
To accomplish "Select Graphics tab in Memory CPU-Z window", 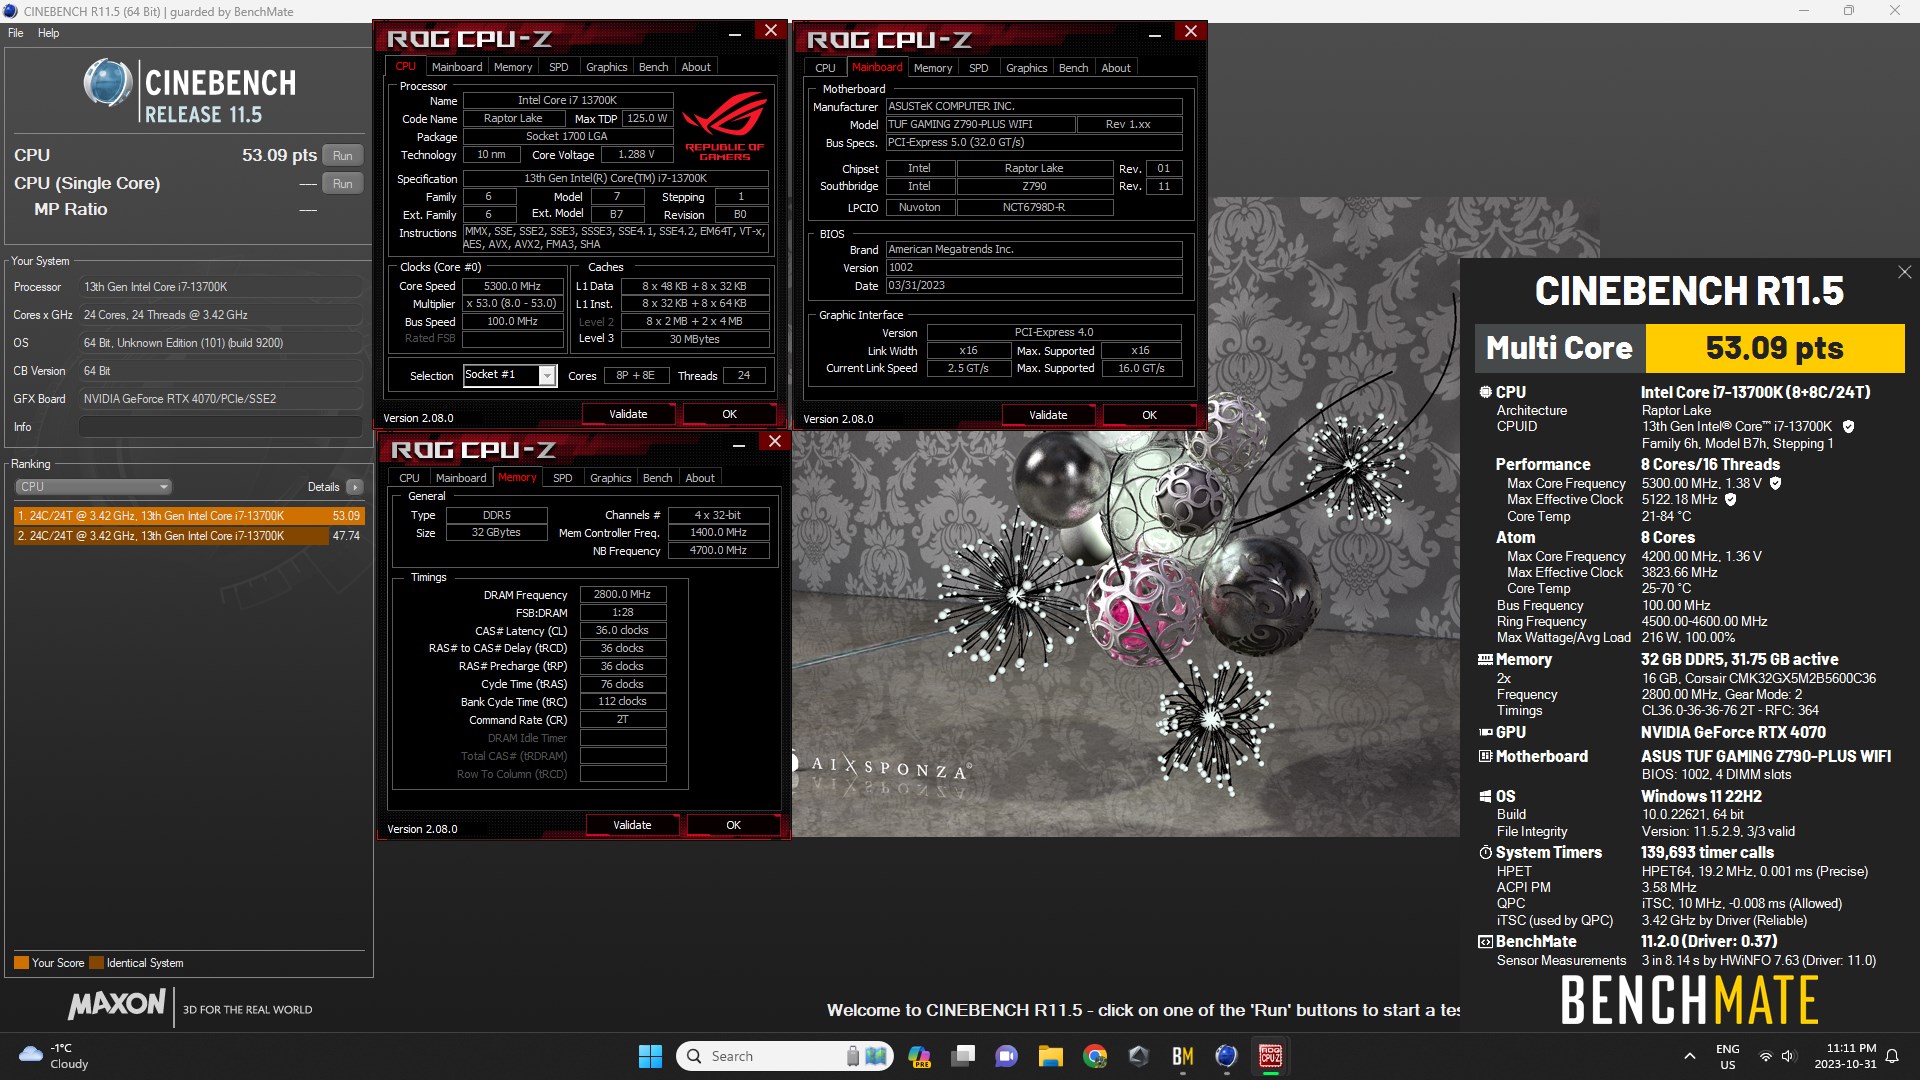I will (x=611, y=478).
